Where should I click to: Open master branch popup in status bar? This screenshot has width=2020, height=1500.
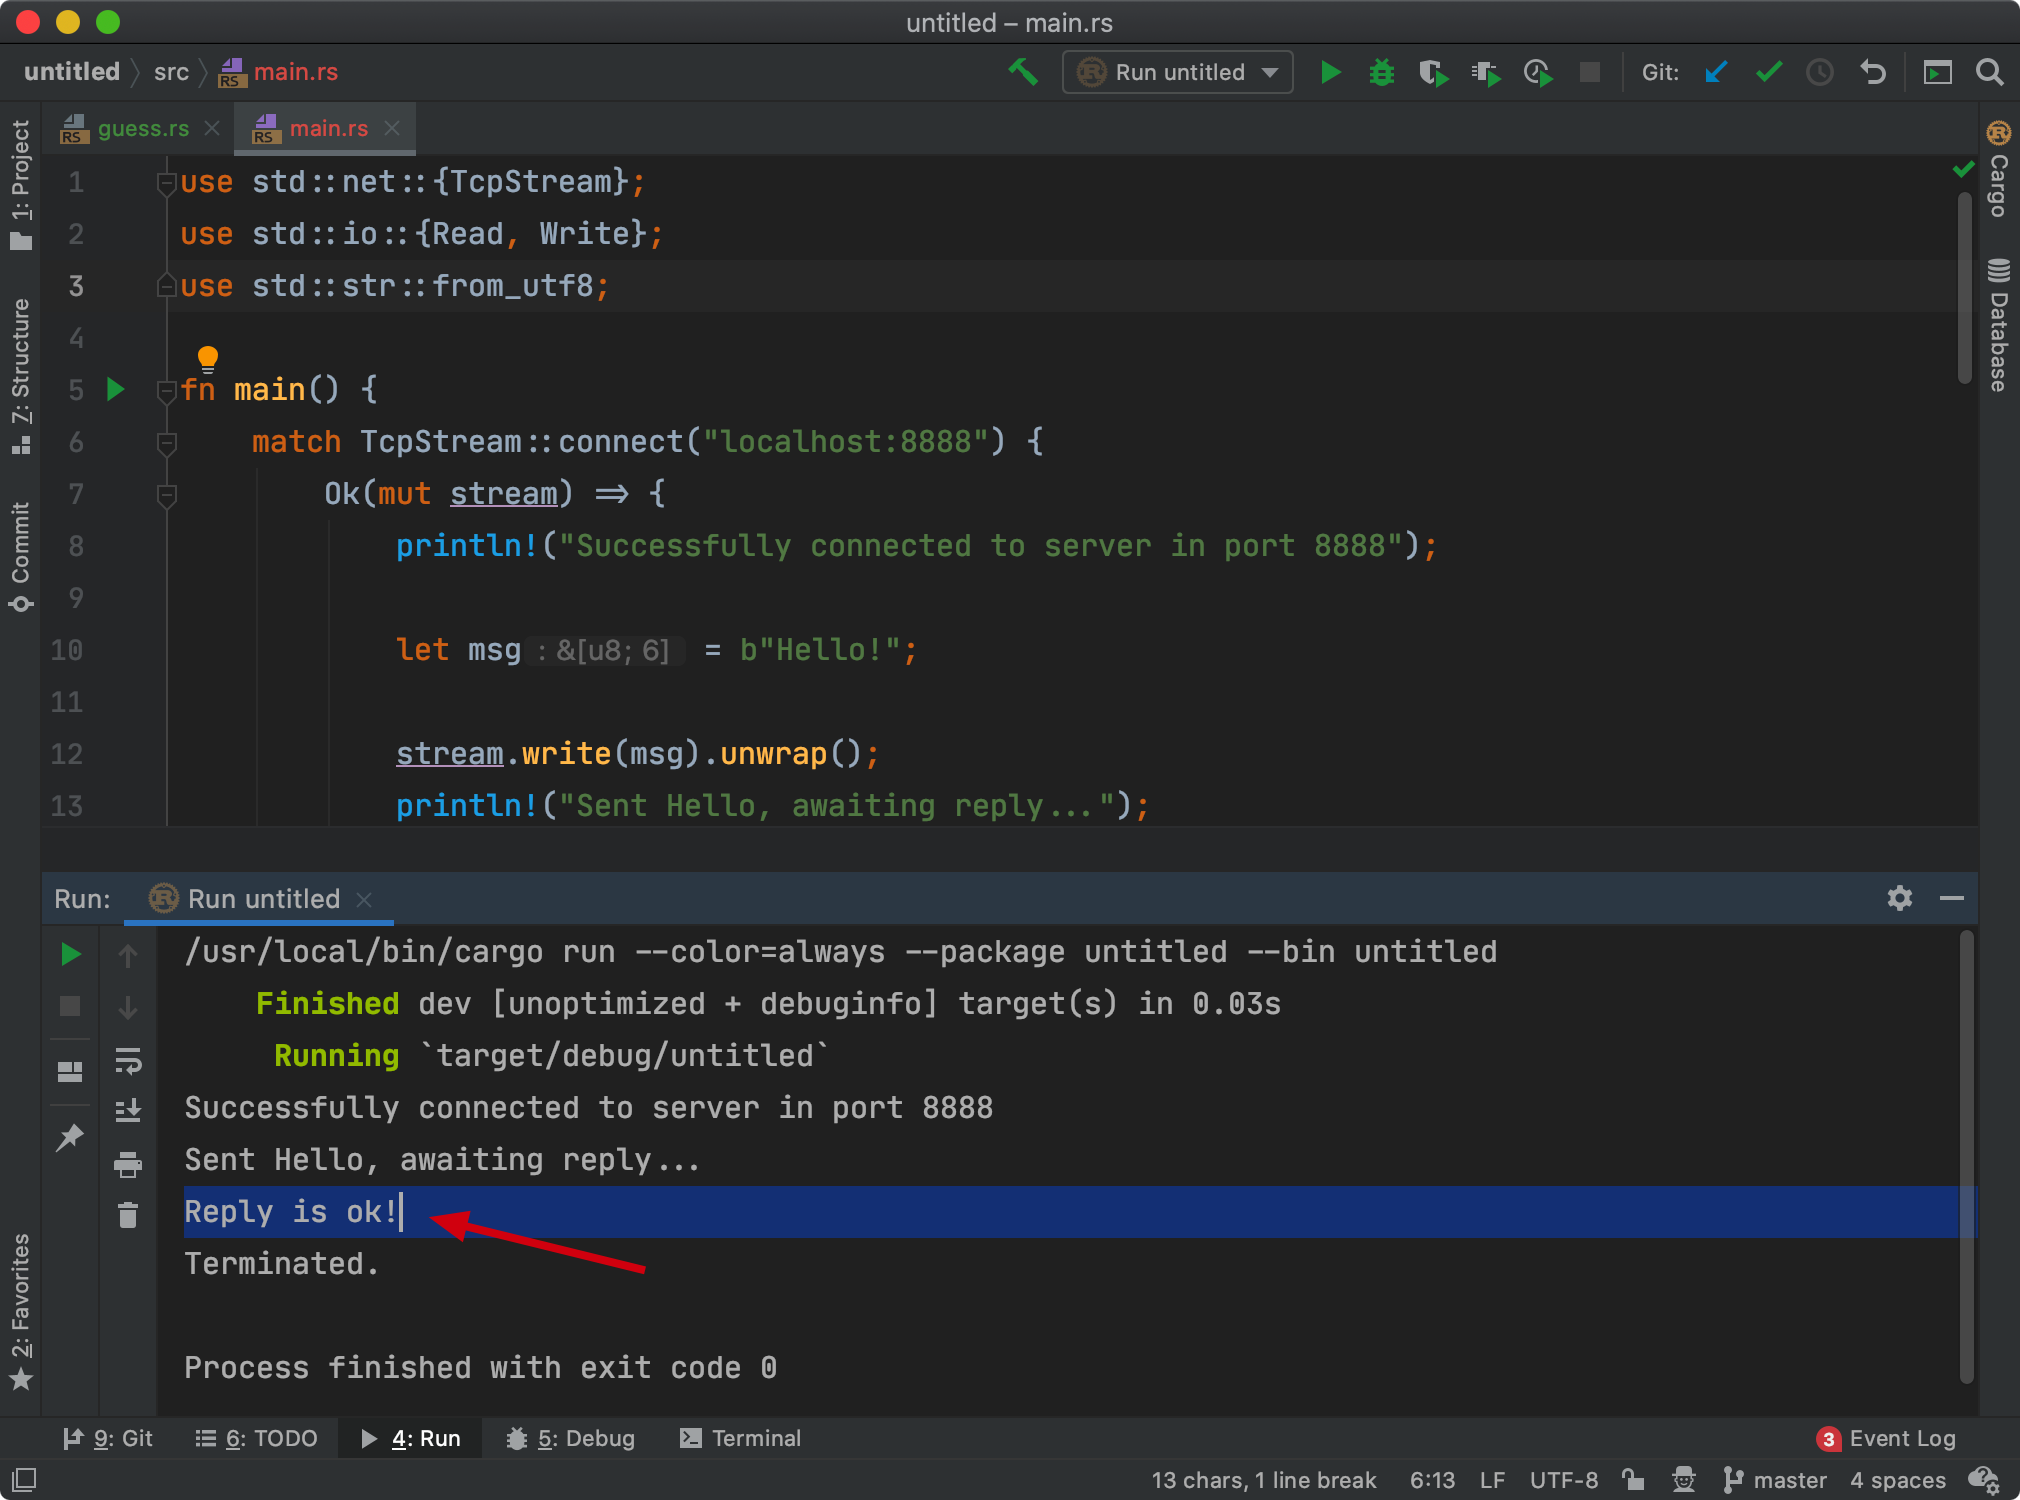point(1776,1479)
